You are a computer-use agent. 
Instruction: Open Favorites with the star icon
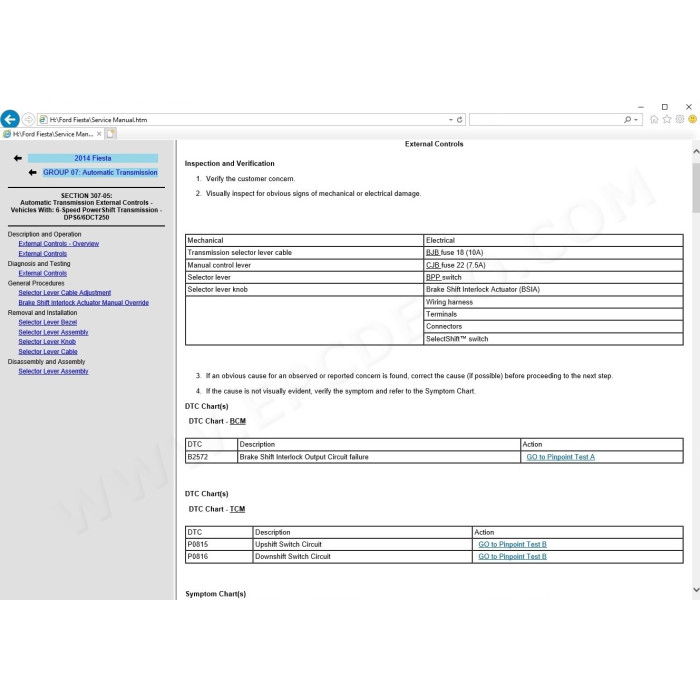[x=667, y=119]
